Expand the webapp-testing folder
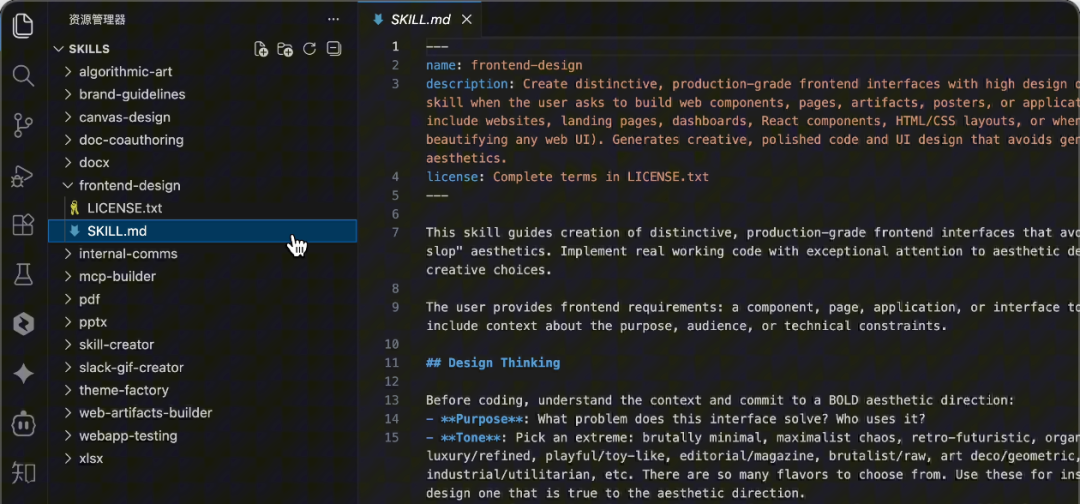The image size is (1080, 504). [68, 435]
